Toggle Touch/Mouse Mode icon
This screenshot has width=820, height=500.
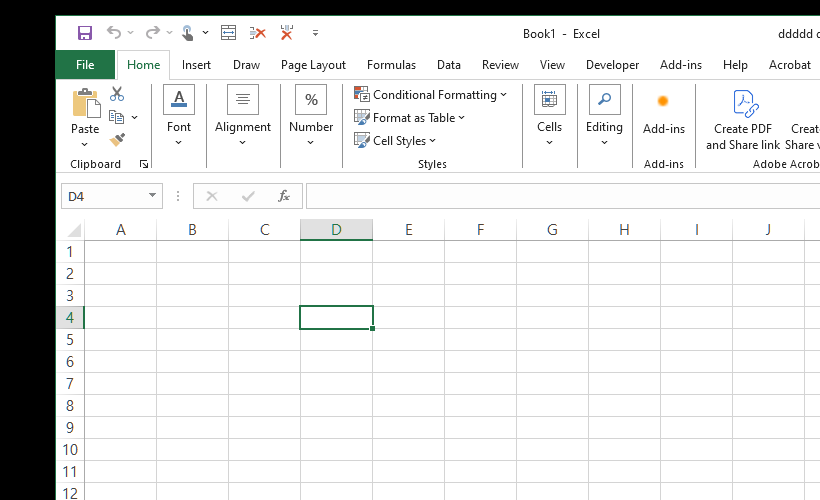click(187, 33)
